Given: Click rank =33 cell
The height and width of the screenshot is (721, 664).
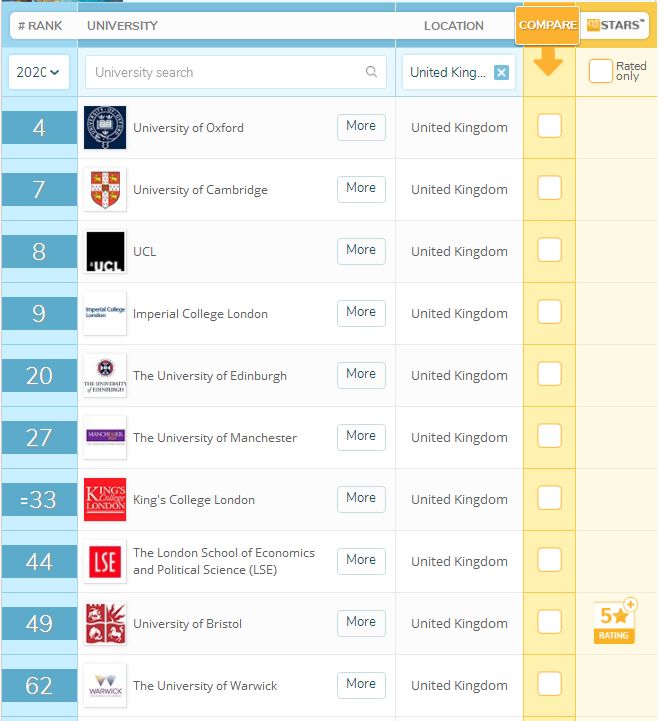Looking at the screenshot, I should pos(39,499).
